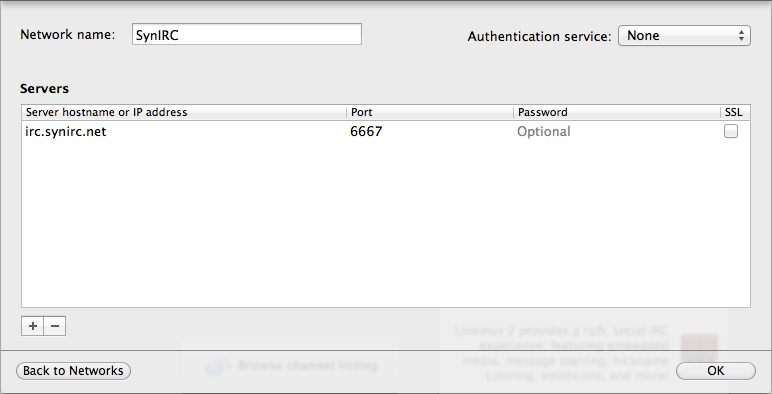Go Back to Networks
The image size is (772, 394).
[73, 371]
